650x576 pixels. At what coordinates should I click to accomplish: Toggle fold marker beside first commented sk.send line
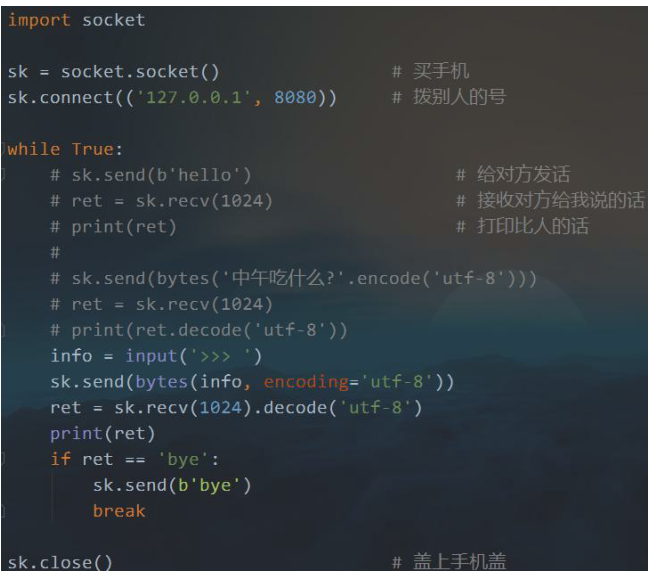pos(3,175)
